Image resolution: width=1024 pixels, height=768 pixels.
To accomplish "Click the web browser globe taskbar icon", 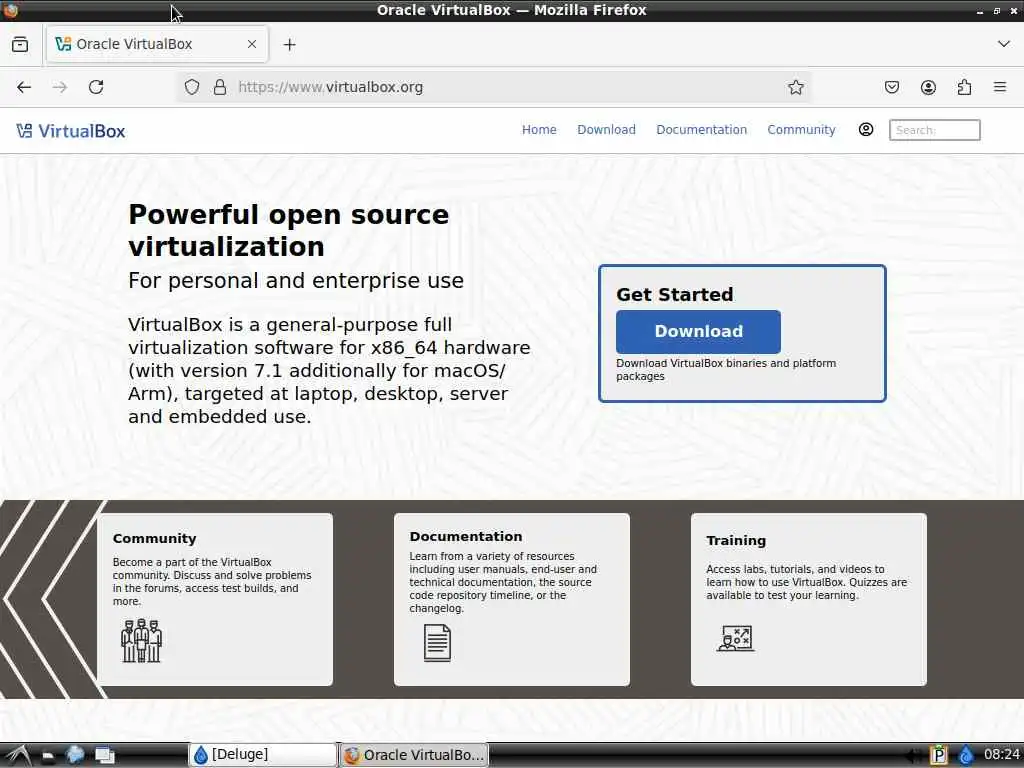I will tap(75, 755).
